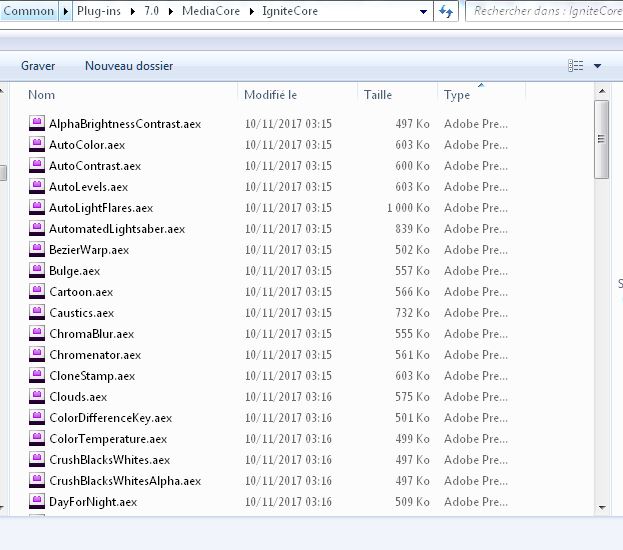Open the view options dropdown arrow

(597, 66)
